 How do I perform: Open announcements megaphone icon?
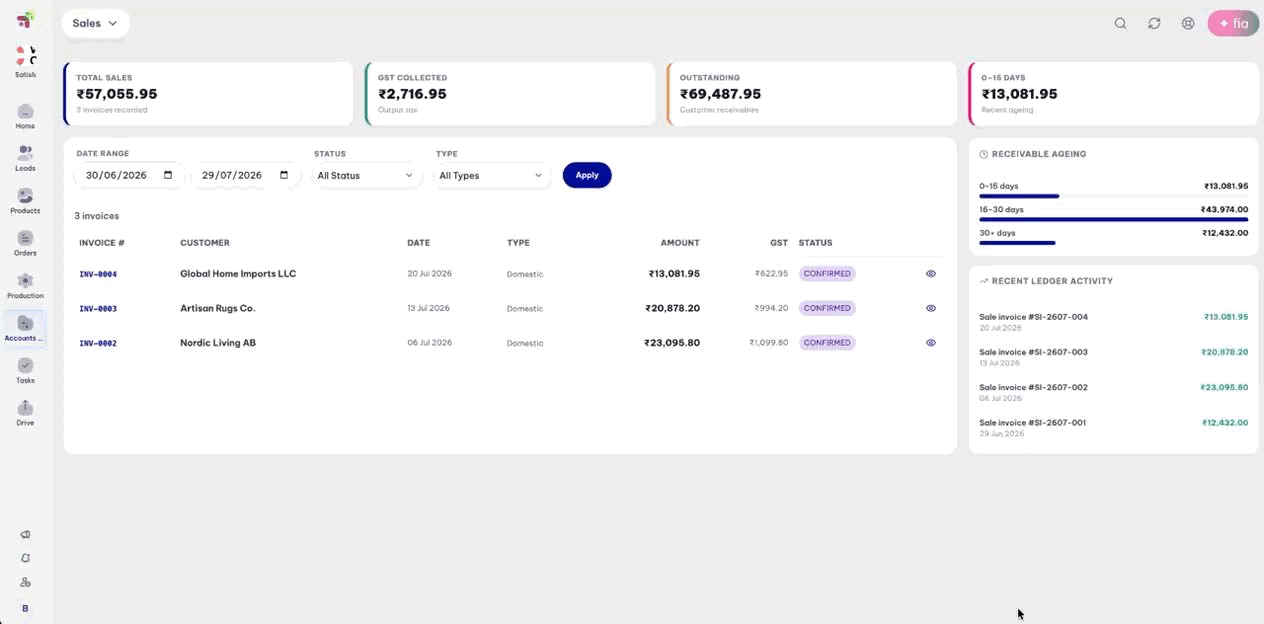coord(26,535)
